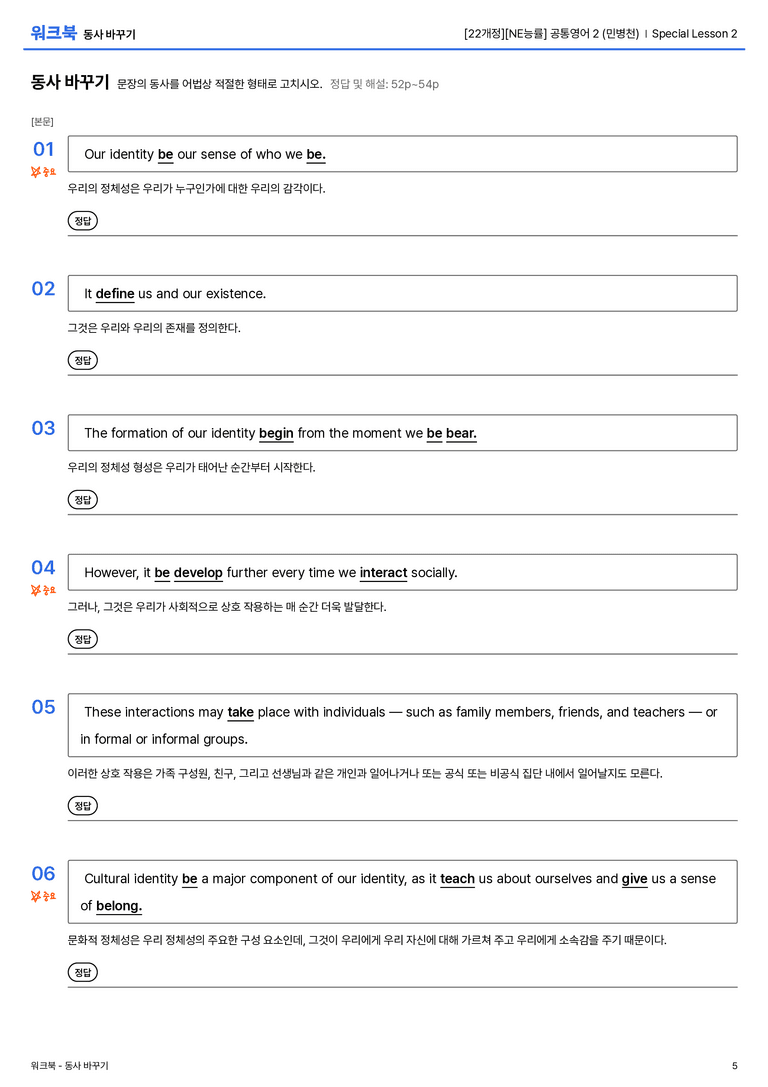Click the 정답 badge under question 03
768x1087 pixels.
[x=82, y=499]
